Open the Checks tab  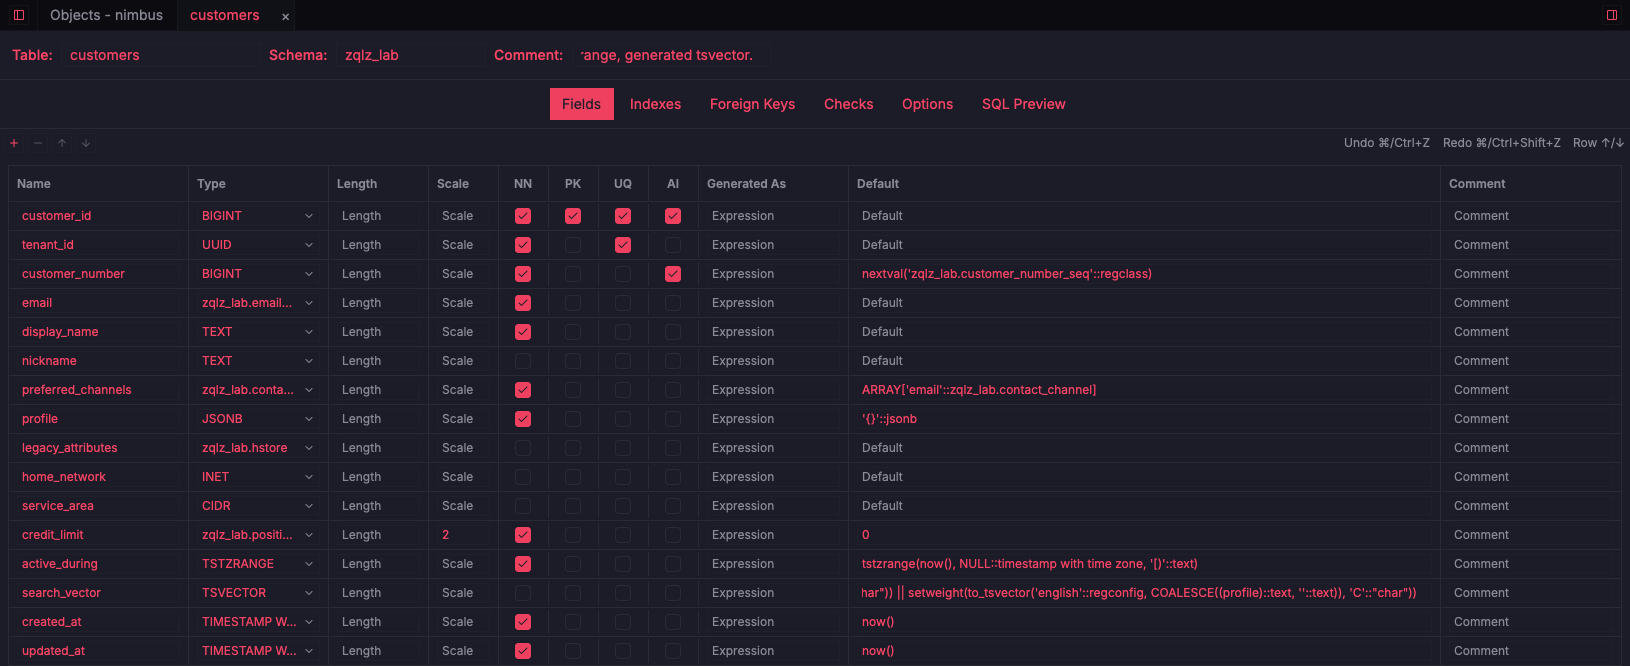pyautogui.click(x=849, y=104)
